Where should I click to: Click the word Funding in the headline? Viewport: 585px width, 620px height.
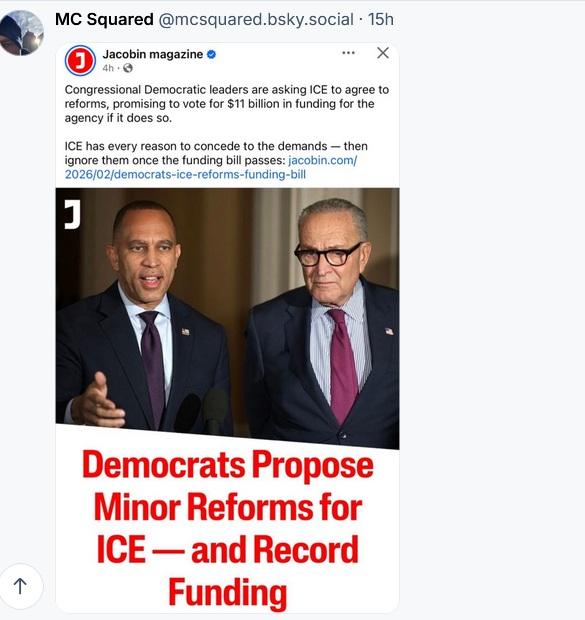(x=227, y=592)
